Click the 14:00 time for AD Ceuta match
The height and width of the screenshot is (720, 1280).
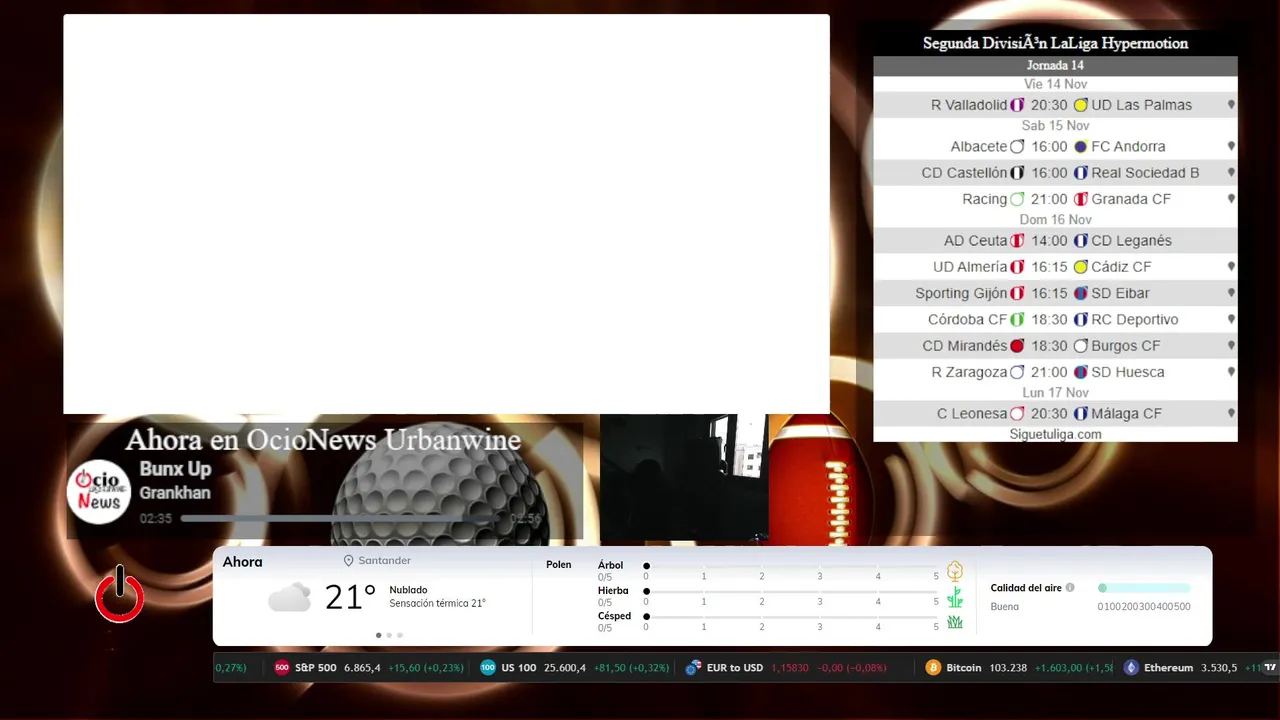click(1049, 241)
